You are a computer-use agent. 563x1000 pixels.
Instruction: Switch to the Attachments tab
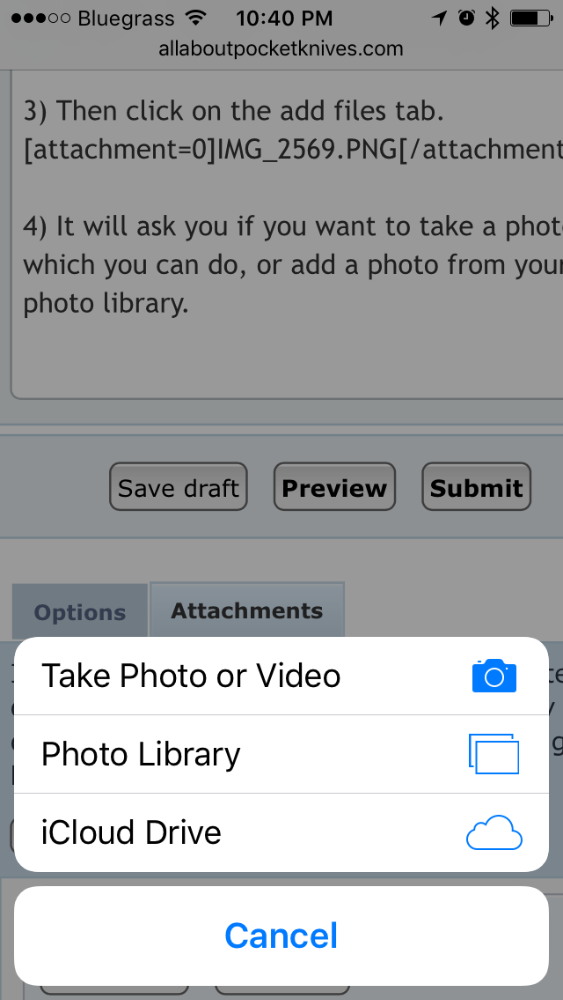247,610
